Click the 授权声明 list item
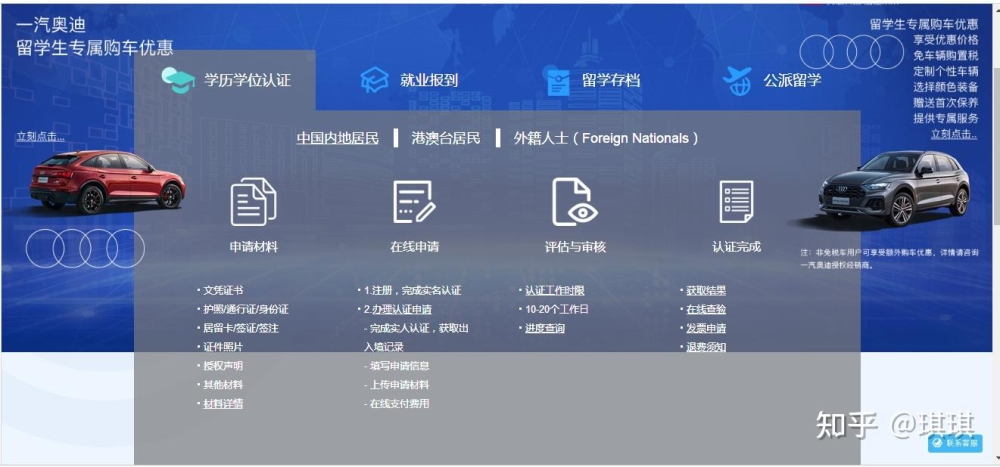Viewport: 1000px width, 467px height. tap(223, 366)
